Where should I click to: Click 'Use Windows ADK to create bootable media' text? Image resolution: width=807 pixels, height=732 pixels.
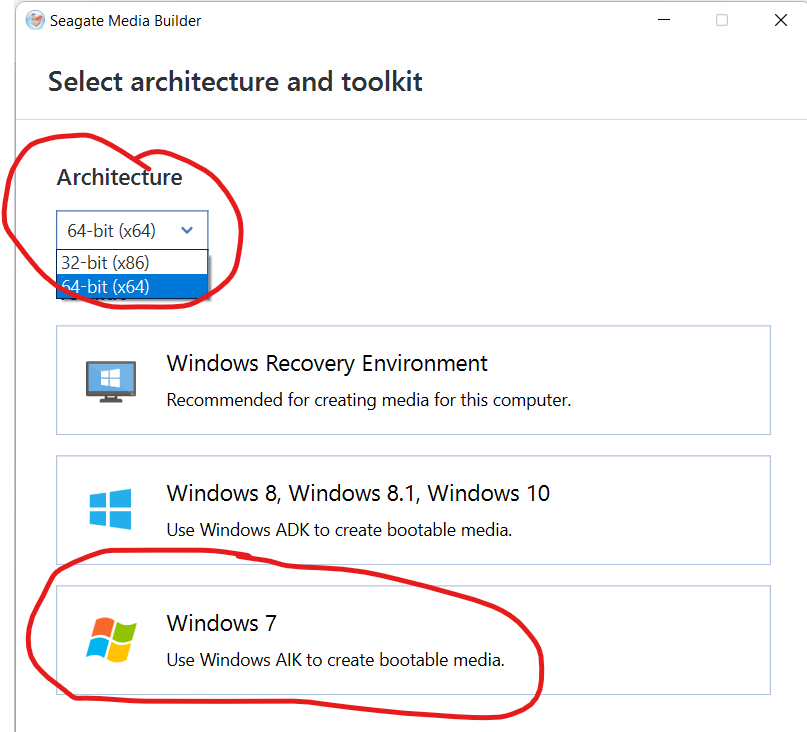click(339, 530)
